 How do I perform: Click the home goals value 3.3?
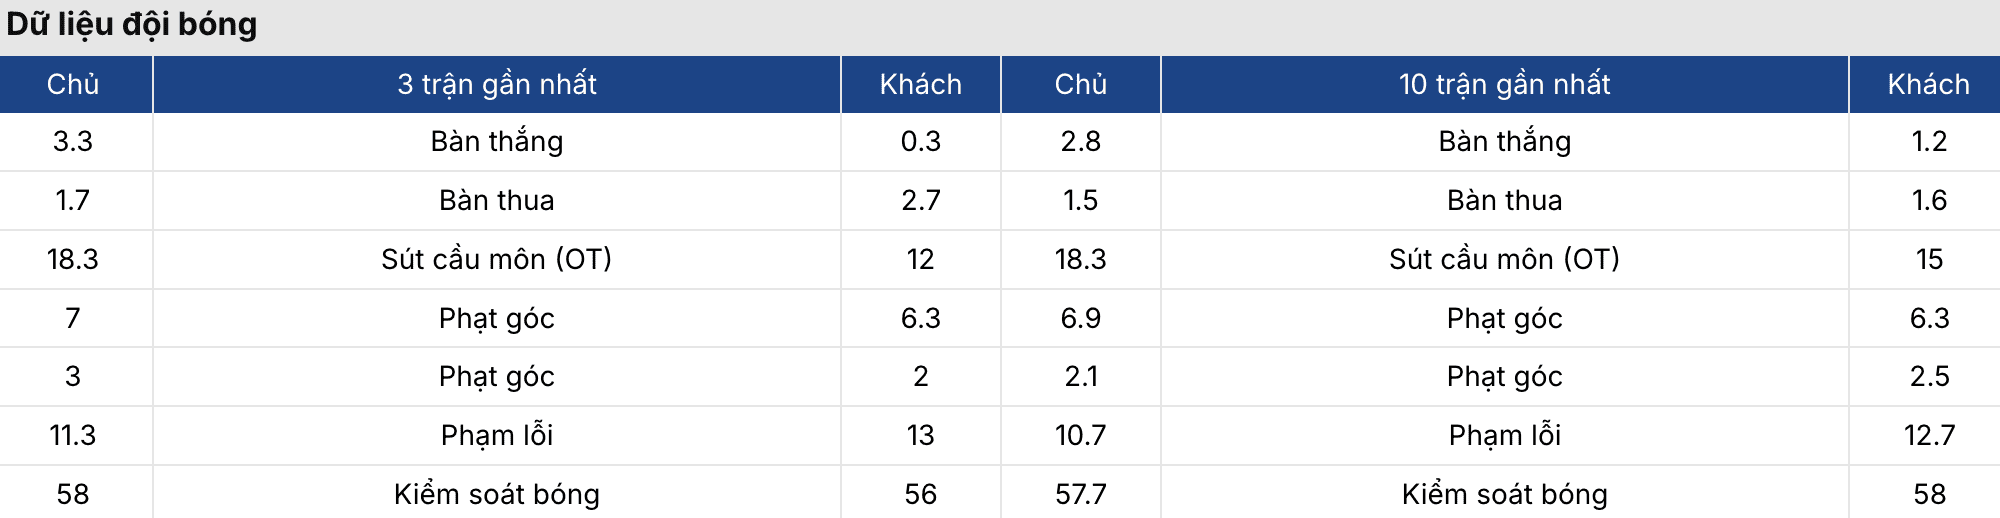click(x=73, y=142)
